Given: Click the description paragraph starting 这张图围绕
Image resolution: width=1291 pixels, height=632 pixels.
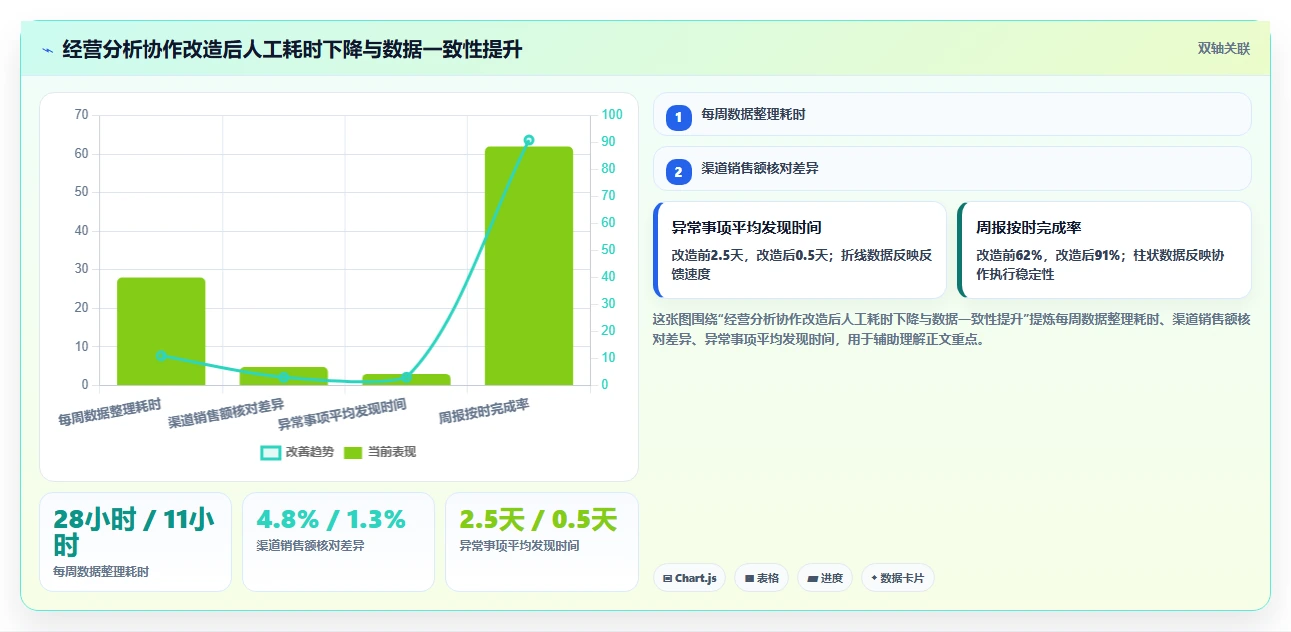Looking at the screenshot, I should click(950, 329).
